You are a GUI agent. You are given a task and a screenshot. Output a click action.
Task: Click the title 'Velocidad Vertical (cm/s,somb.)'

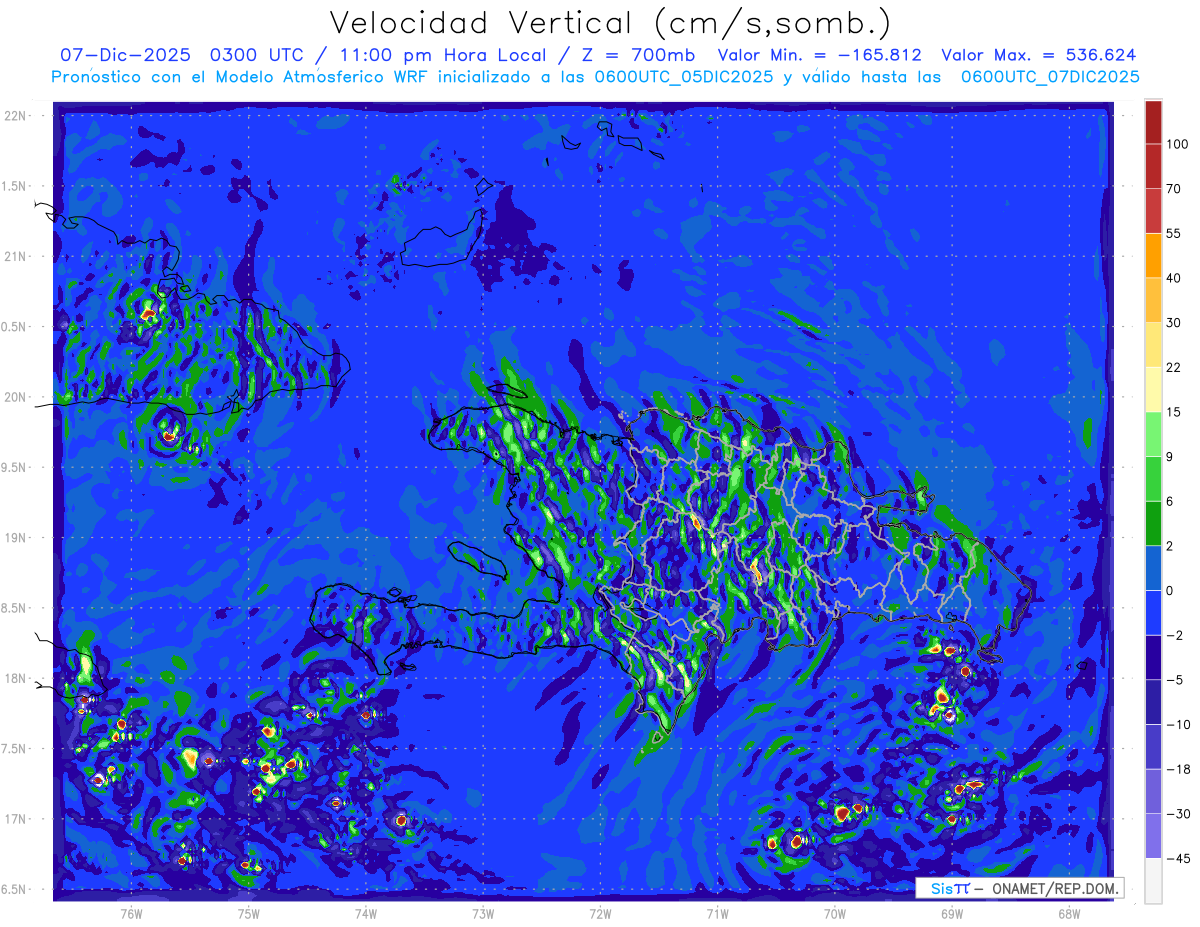pyautogui.click(x=610, y=23)
